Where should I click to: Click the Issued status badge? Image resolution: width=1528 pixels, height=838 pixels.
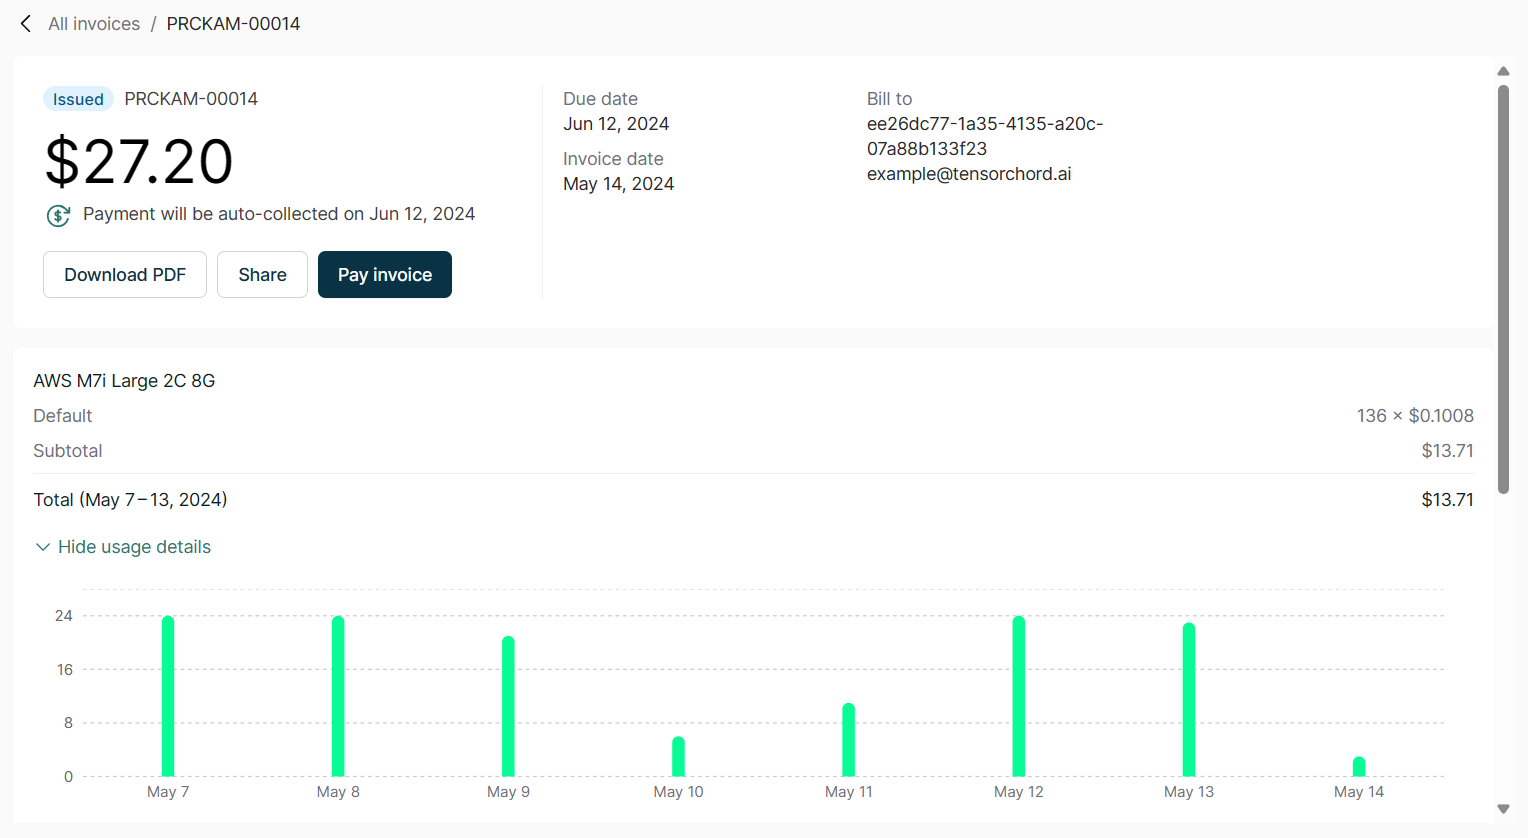tap(78, 99)
